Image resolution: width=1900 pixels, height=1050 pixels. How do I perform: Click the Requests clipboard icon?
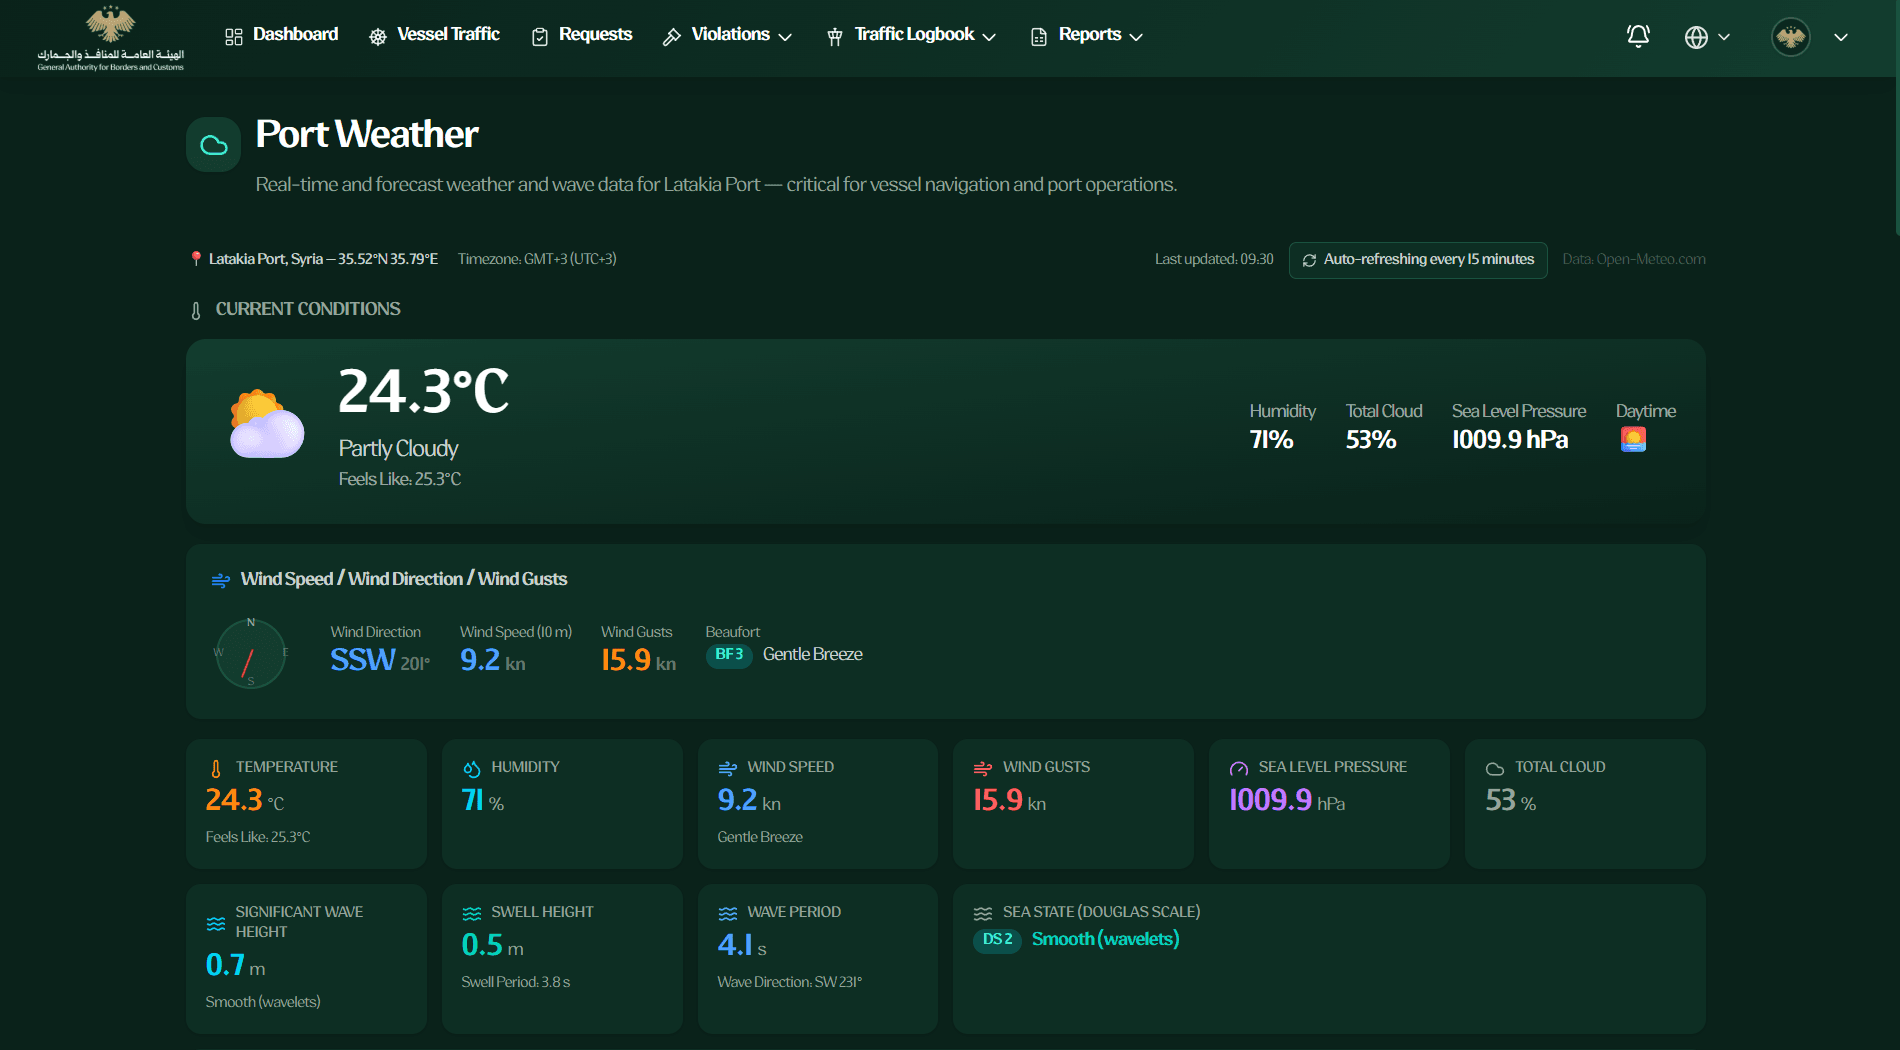pos(540,37)
